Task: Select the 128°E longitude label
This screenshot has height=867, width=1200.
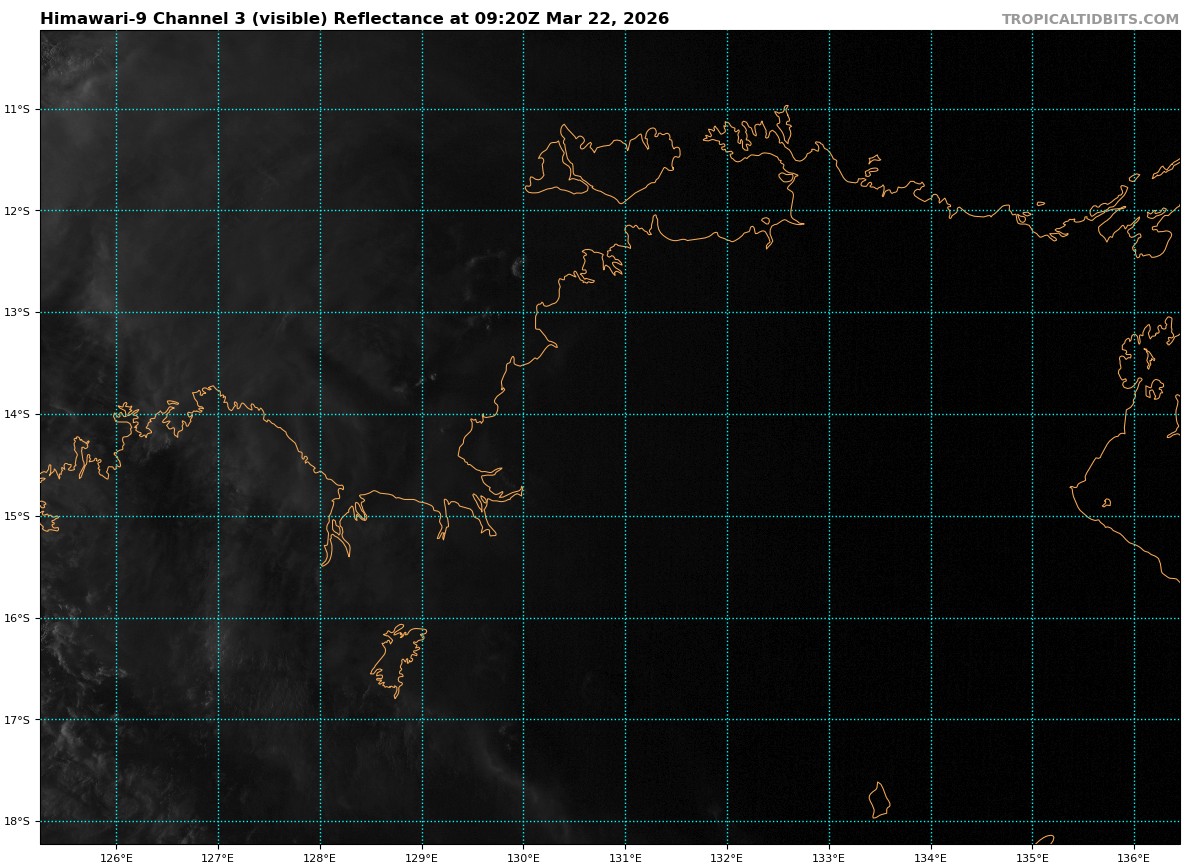Action: (x=320, y=857)
